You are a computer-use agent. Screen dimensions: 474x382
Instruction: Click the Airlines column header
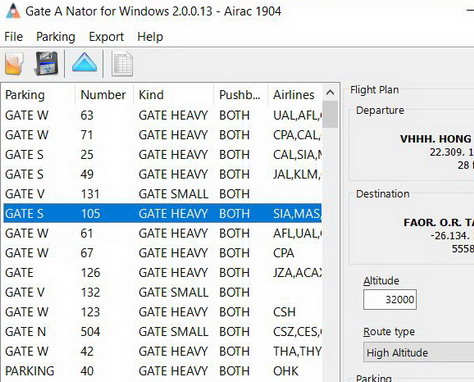pos(295,95)
